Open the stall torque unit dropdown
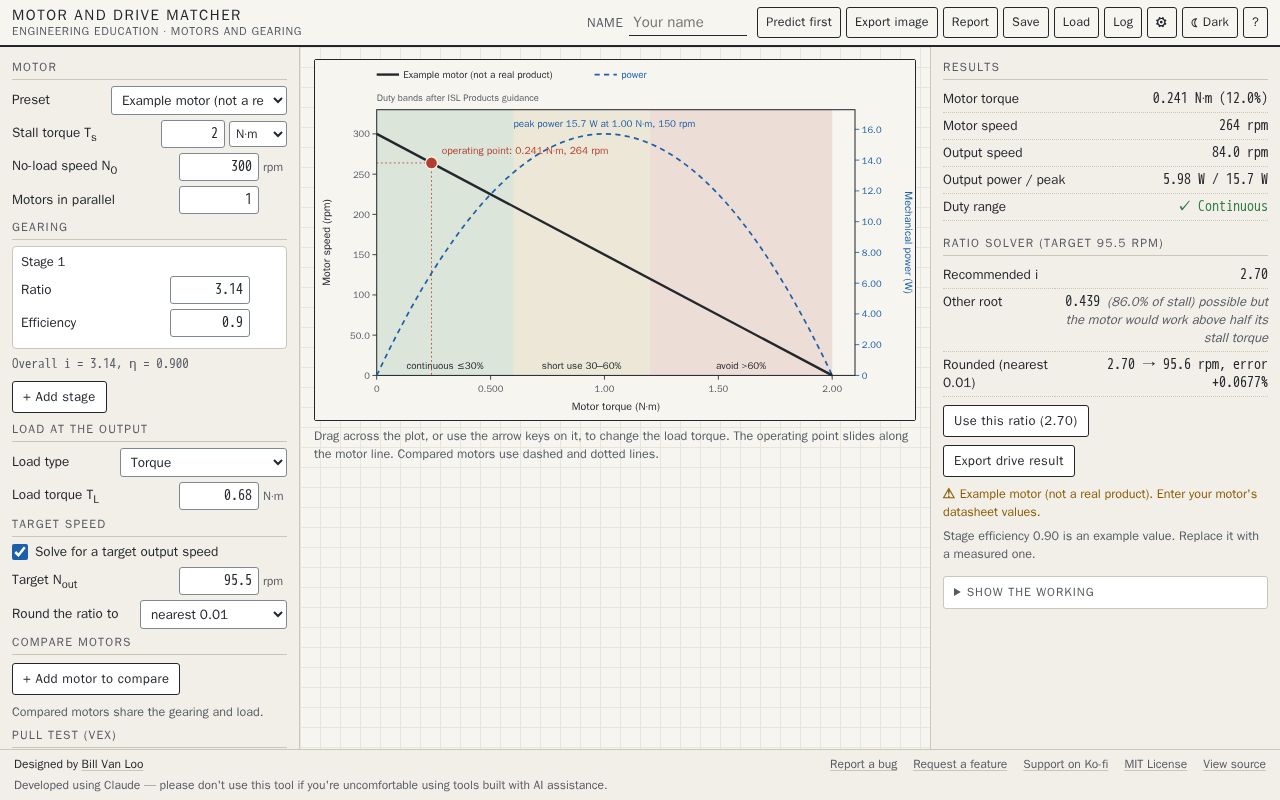1280x800 pixels. pos(258,134)
